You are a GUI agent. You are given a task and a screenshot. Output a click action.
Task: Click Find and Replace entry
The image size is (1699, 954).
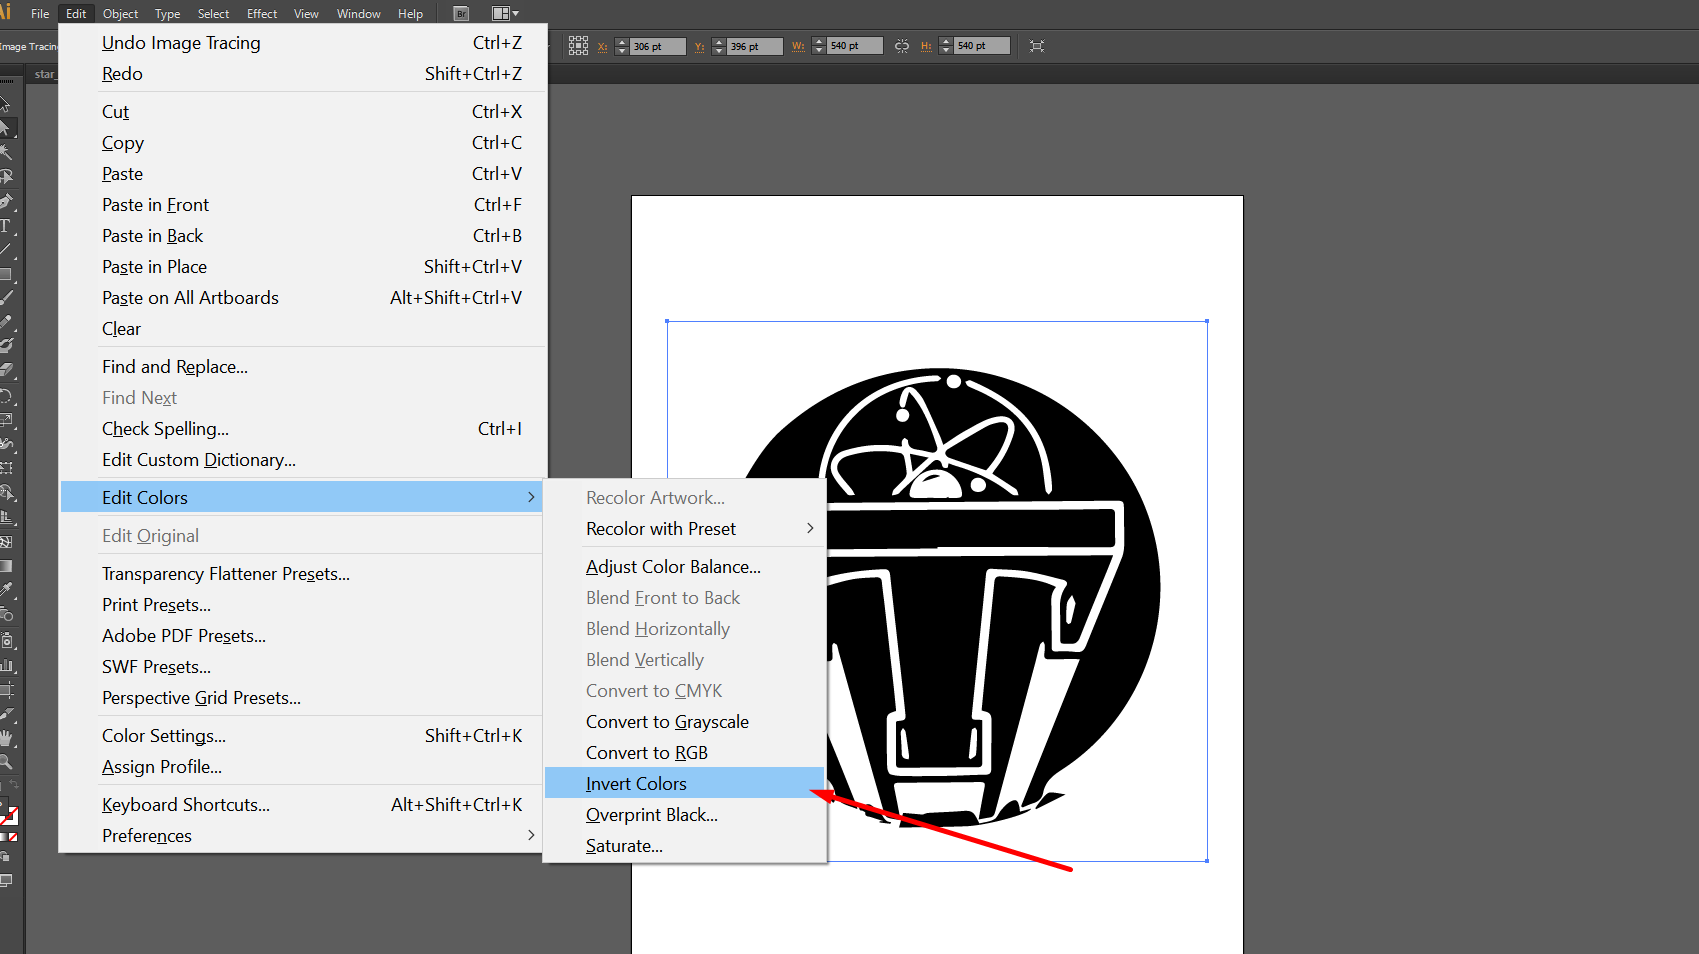coord(302,367)
